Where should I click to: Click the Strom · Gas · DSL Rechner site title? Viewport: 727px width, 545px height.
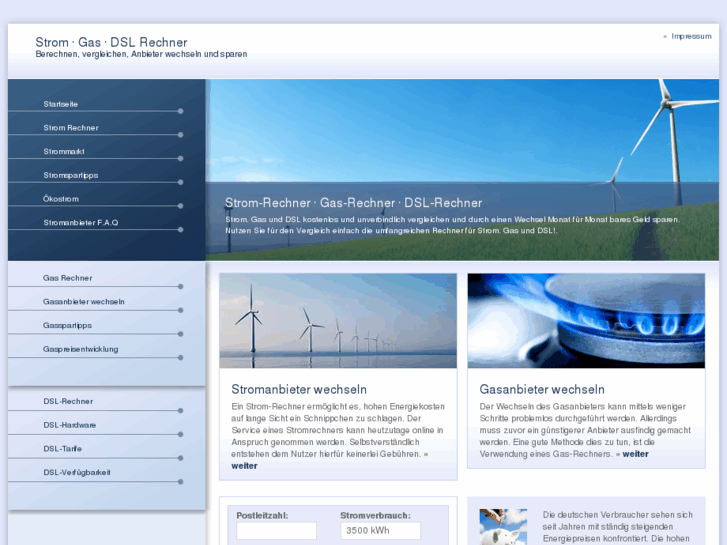111,42
